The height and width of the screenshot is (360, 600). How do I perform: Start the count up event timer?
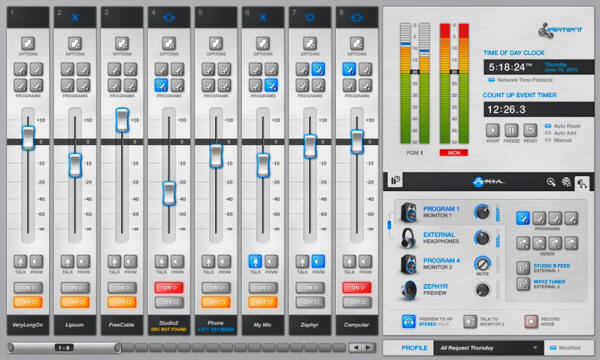coord(492,130)
